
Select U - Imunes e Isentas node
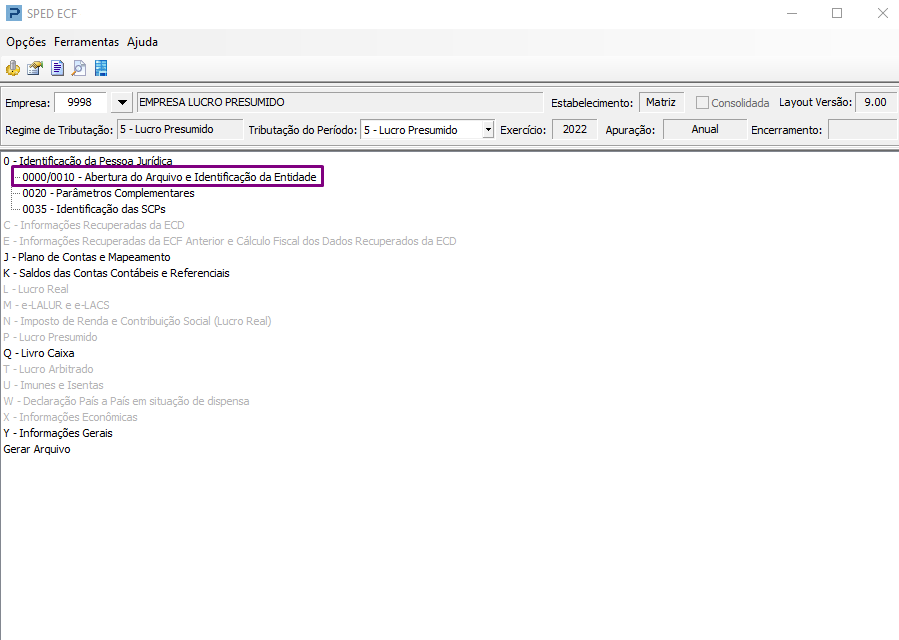point(53,386)
